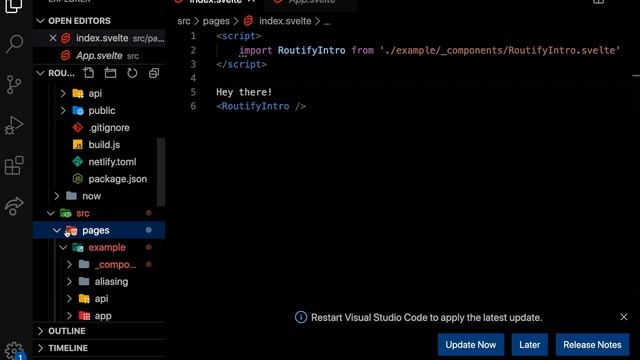640x360 pixels.
Task: Expand the top-level api folder chevron
Action: (63, 93)
